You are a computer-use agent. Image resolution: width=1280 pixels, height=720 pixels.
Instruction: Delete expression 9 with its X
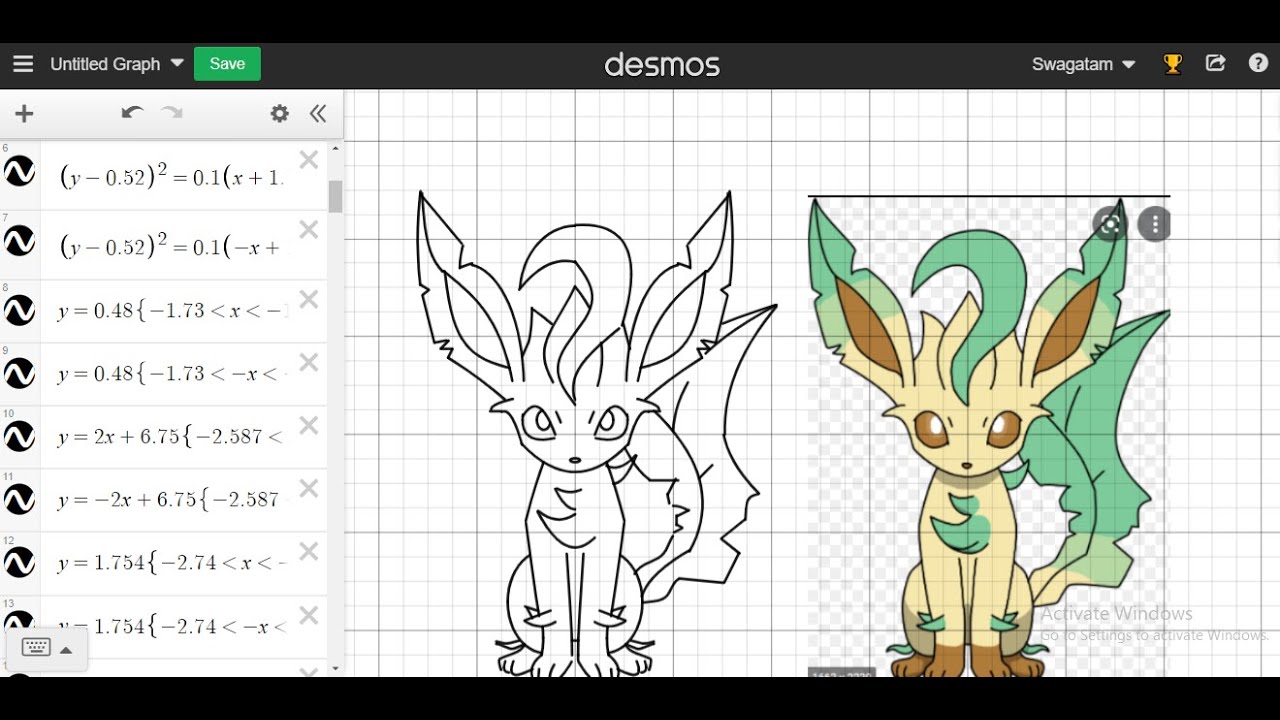tap(309, 362)
